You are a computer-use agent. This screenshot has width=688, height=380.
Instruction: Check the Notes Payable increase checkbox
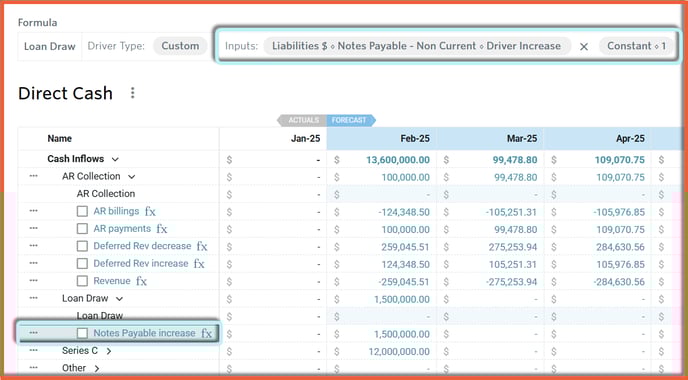coord(82,333)
